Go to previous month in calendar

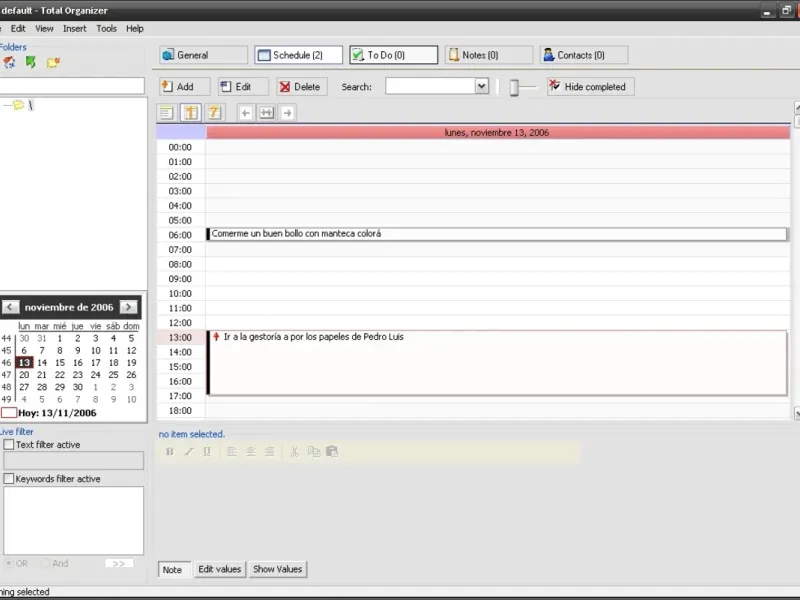pyautogui.click(x=10, y=307)
